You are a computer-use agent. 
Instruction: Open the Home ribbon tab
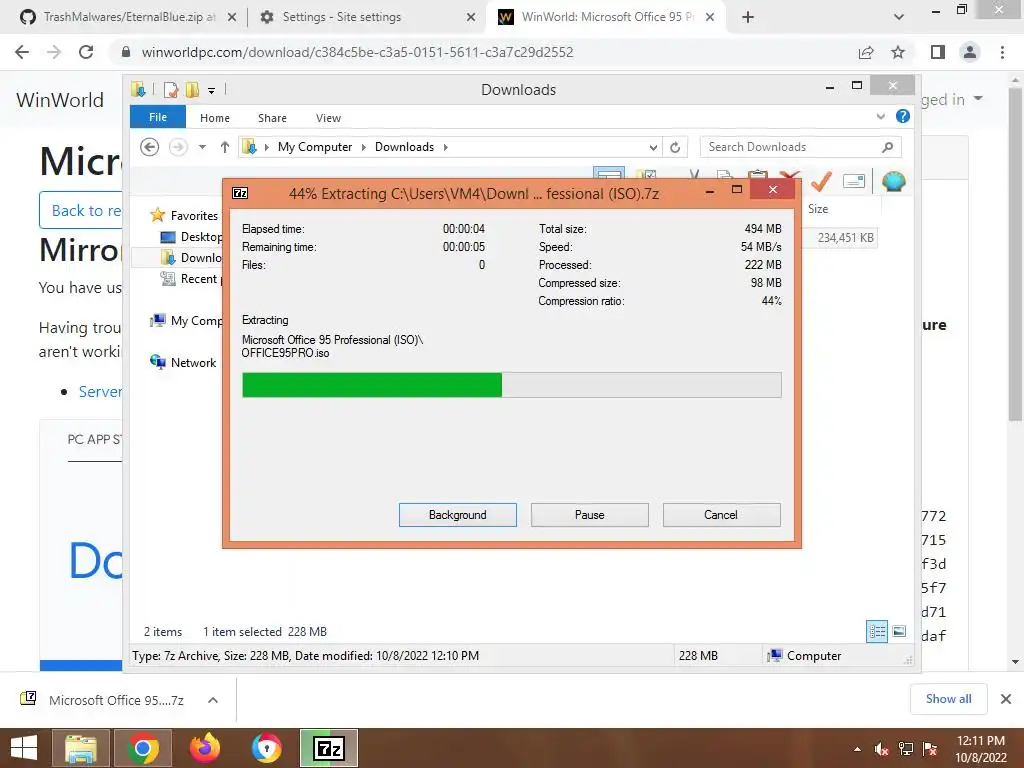click(215, 118)
